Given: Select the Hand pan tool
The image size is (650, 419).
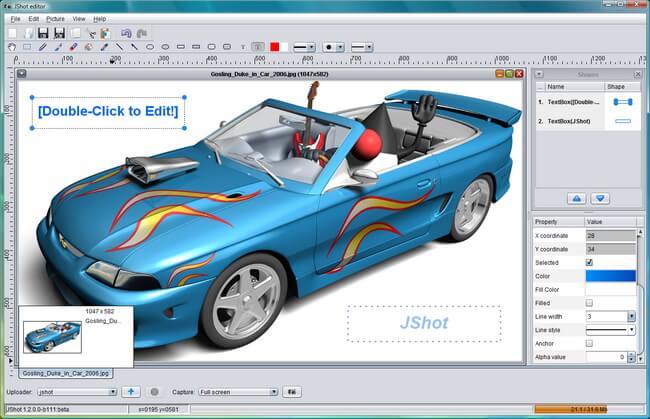Looking at the screenshot, I should tap(12, 47).
